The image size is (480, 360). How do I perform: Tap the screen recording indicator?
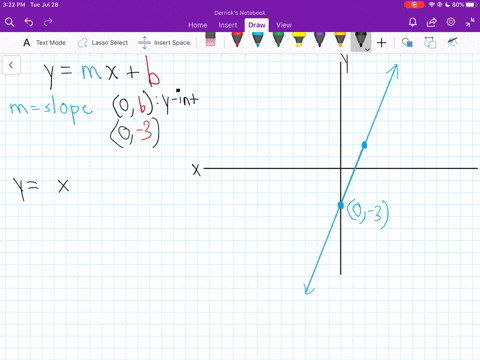coord(414,5)
